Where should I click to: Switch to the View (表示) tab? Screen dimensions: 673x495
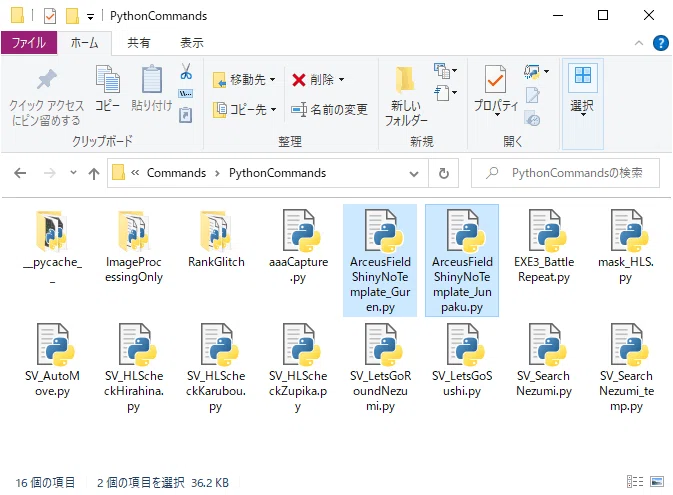(x=191, y=43)
